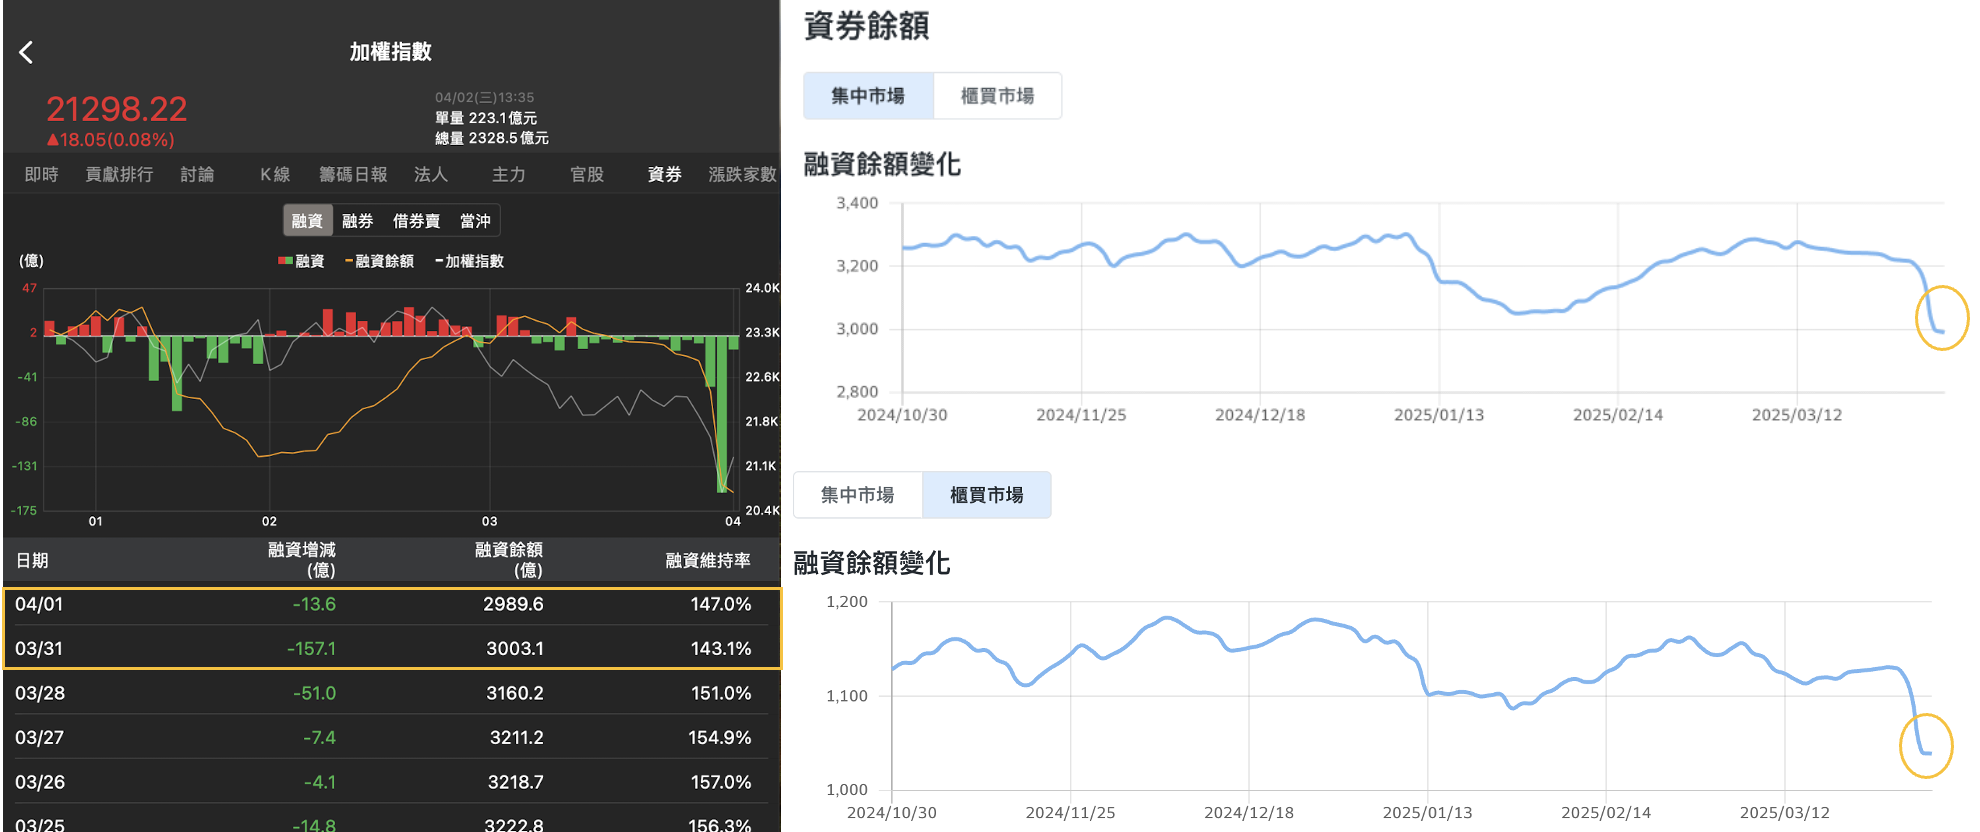1980x832 pixels.
Task: Click the back arrow beside 加權指數 title
Action: coord(27,52)
